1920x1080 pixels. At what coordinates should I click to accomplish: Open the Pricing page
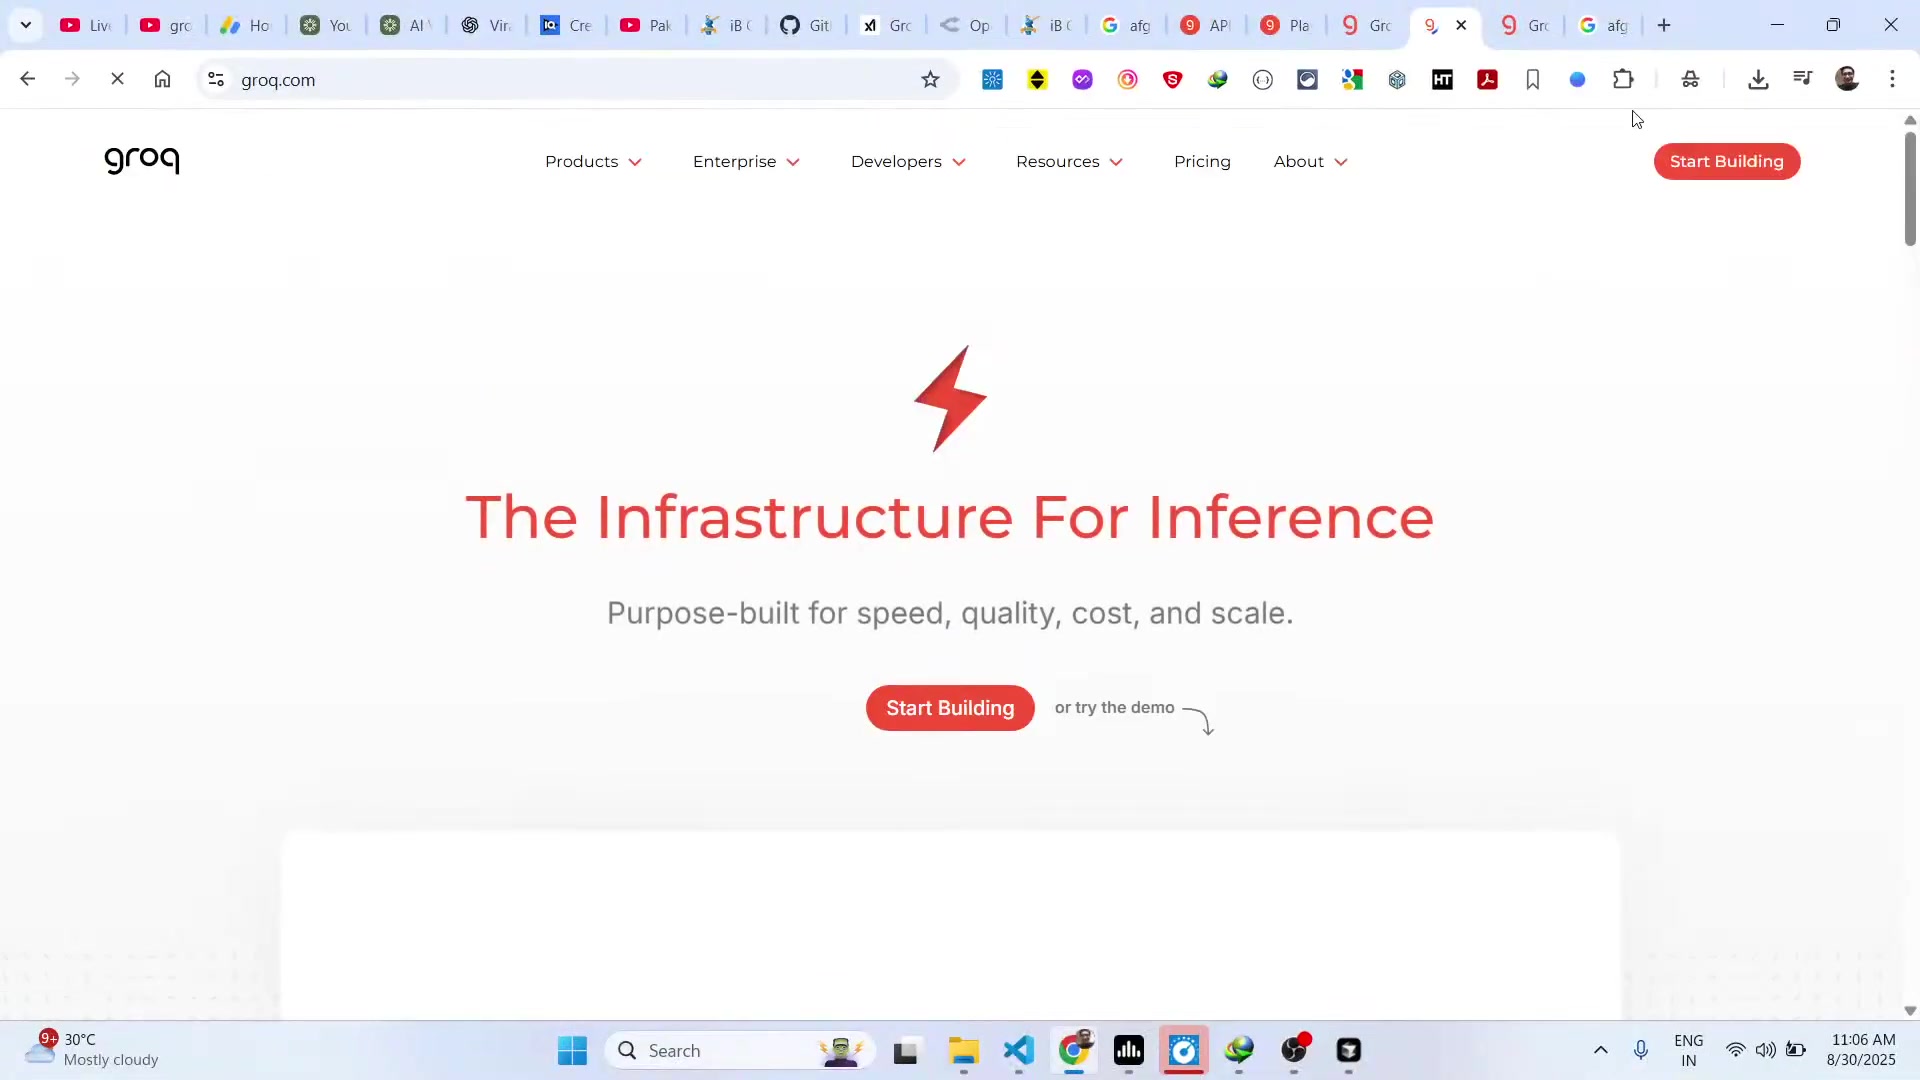click(x=1202, y=161)
